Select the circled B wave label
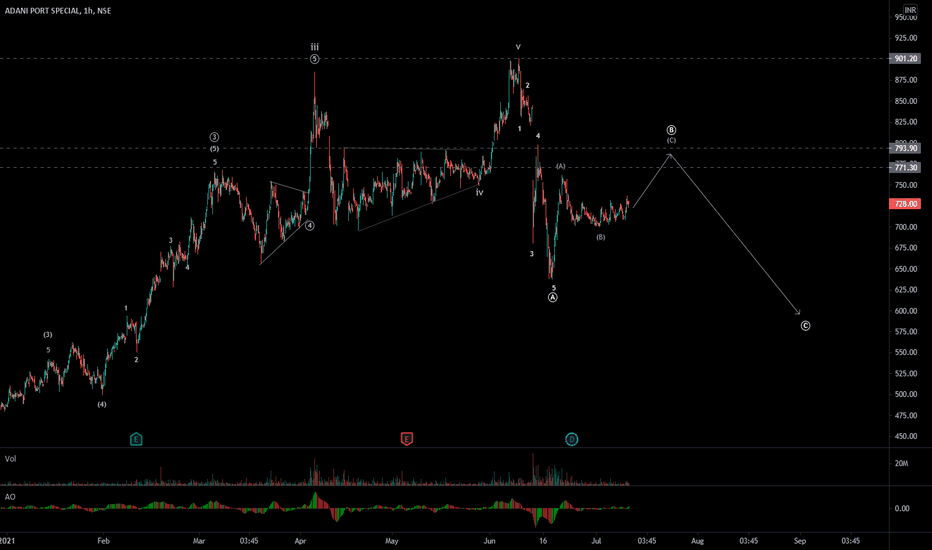Screen dimensions: 932x550 (x=671, y=130)
